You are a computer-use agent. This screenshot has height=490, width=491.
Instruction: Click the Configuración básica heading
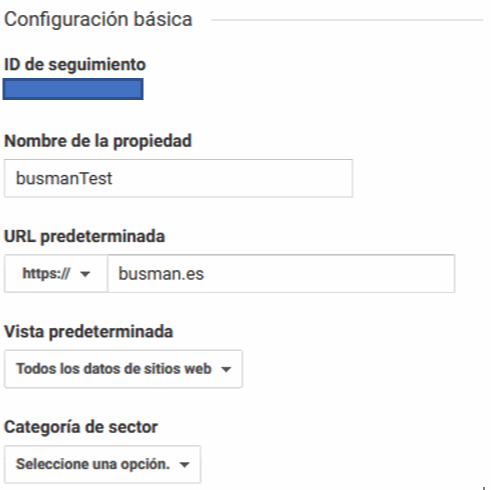(x=98, y=19)
